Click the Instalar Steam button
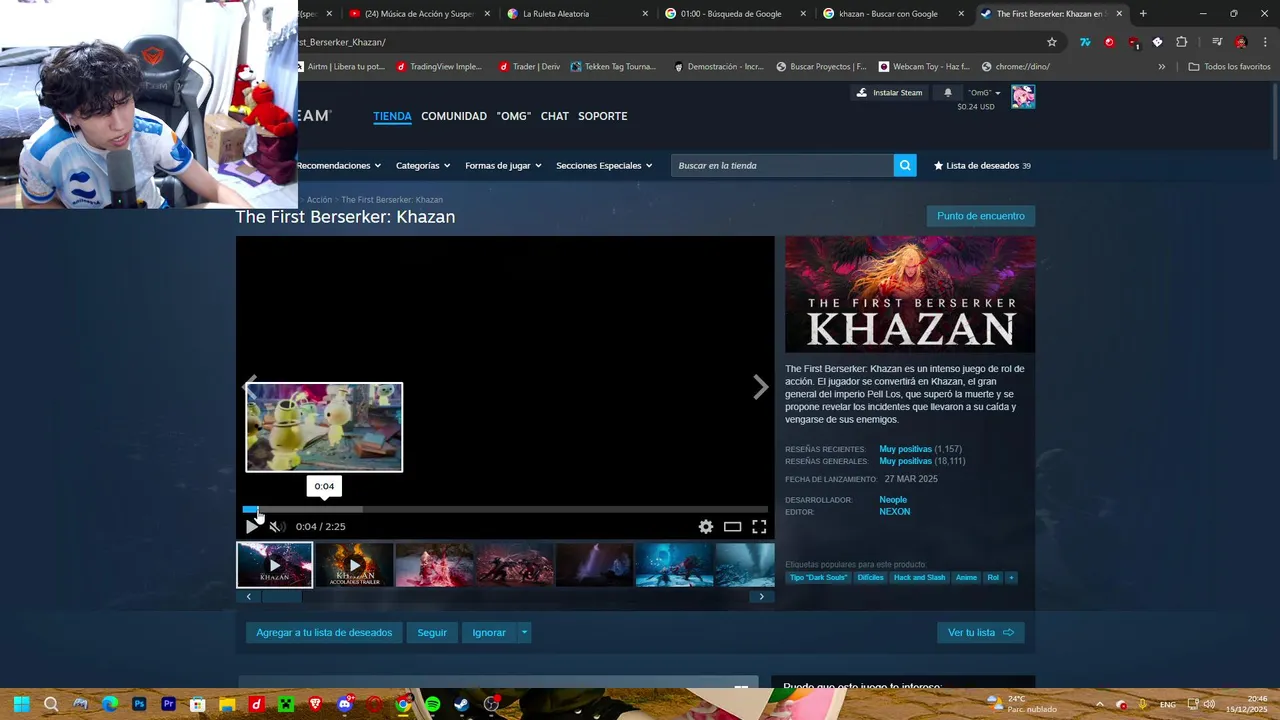The width and height of the screenshot is (1280, 720). coord(889,93)
